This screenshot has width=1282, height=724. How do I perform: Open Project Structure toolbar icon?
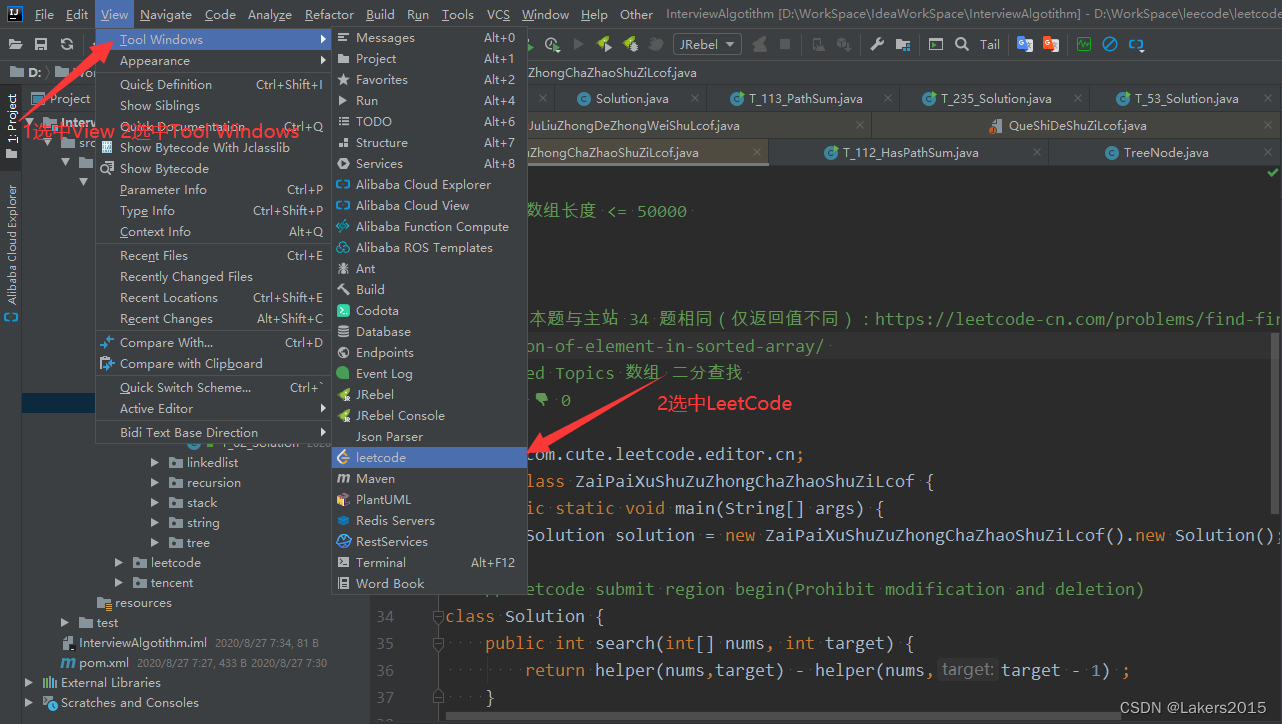pyautogui.click(x=903, y=44)
